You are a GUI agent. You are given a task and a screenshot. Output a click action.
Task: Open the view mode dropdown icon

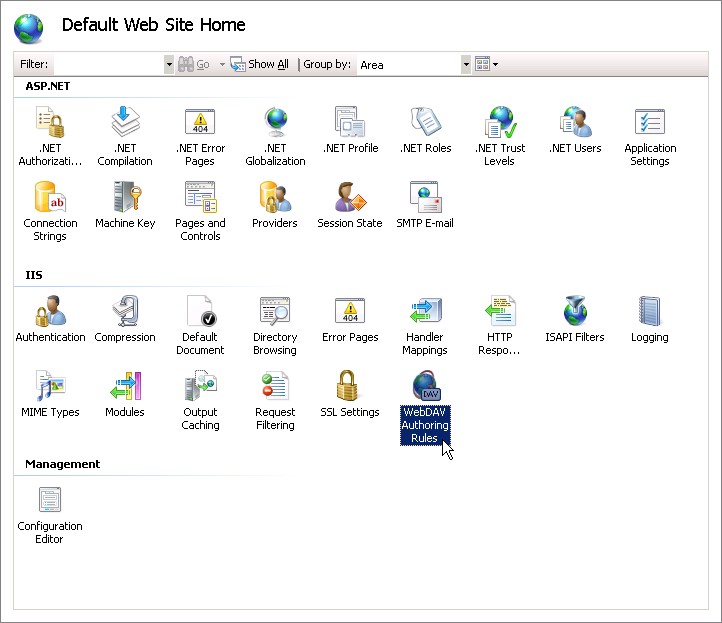tap(487, 64)
